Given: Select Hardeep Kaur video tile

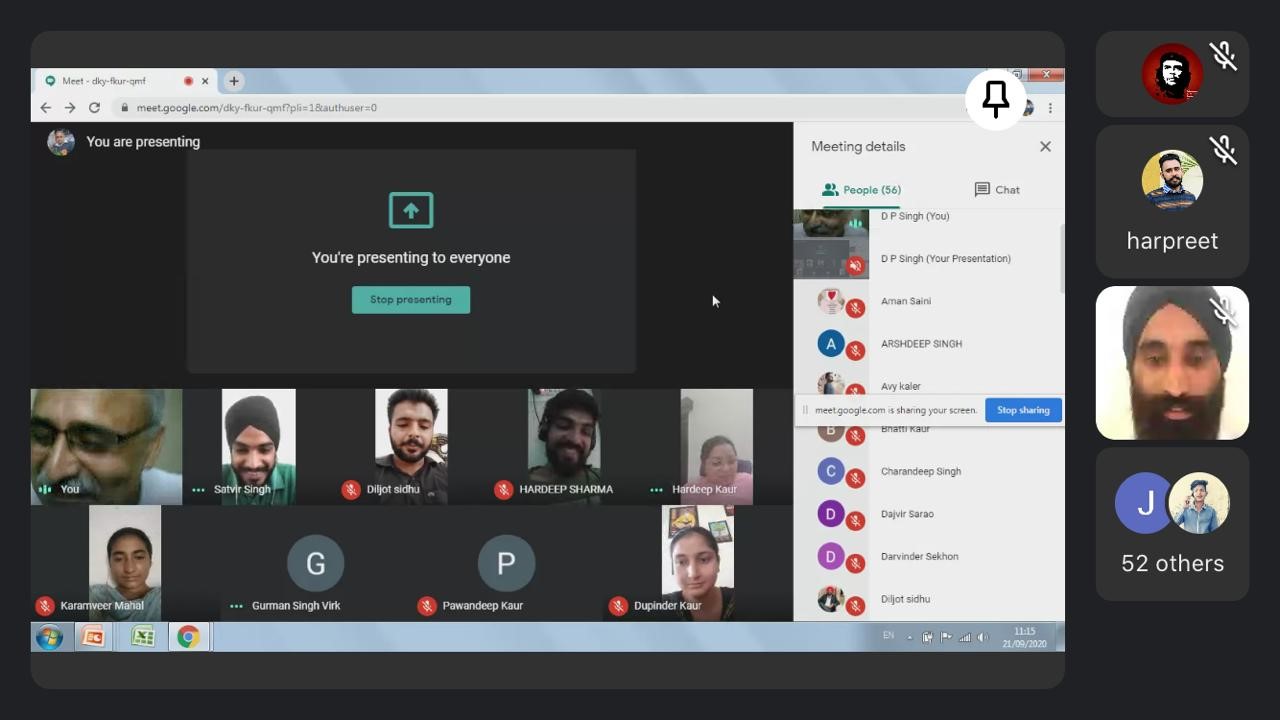Looking at the screenshot, I should pyautogui.click(x=716, y=447).
